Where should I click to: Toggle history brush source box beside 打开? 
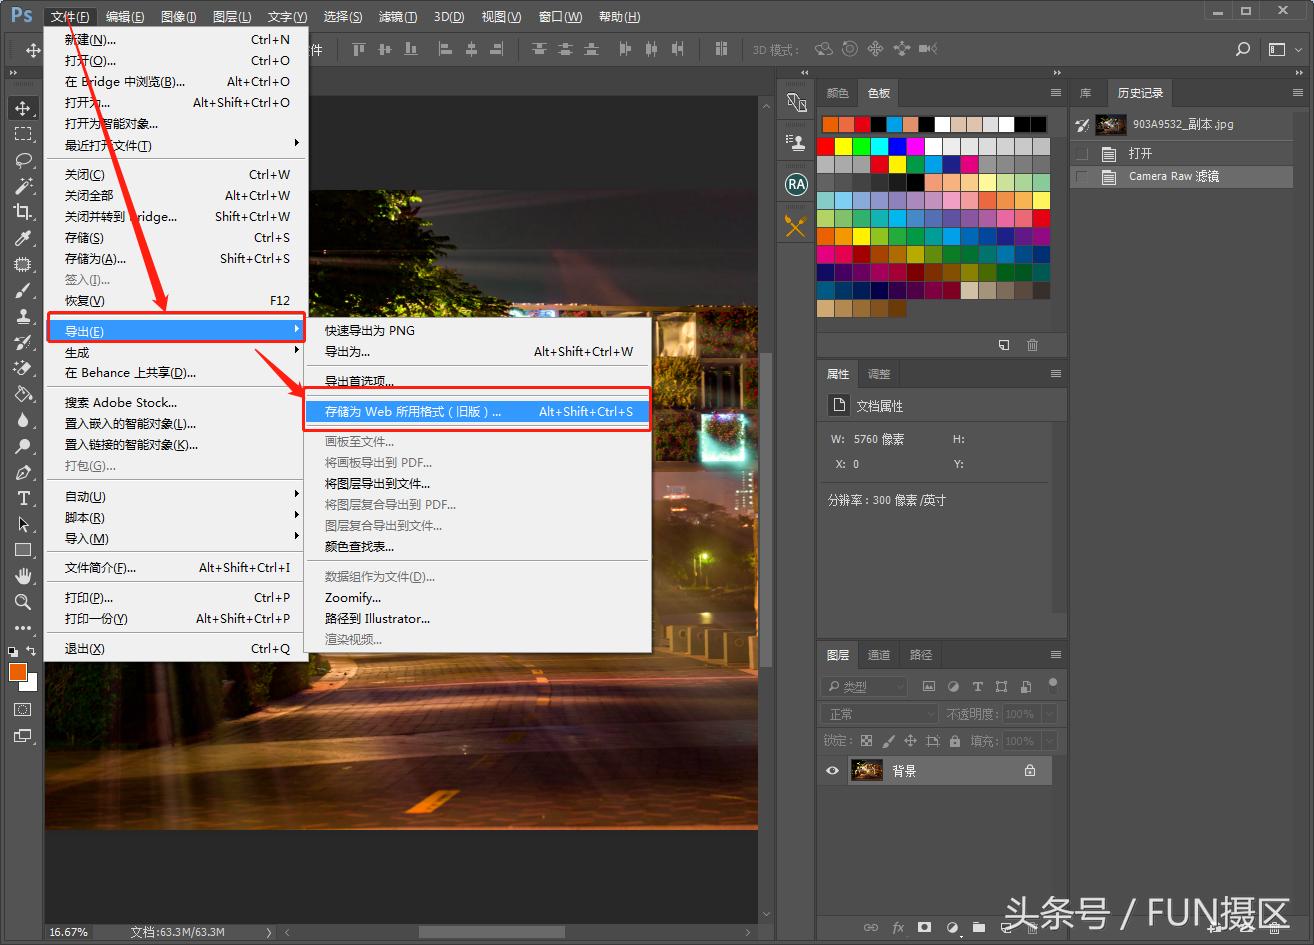(1081, 154)
